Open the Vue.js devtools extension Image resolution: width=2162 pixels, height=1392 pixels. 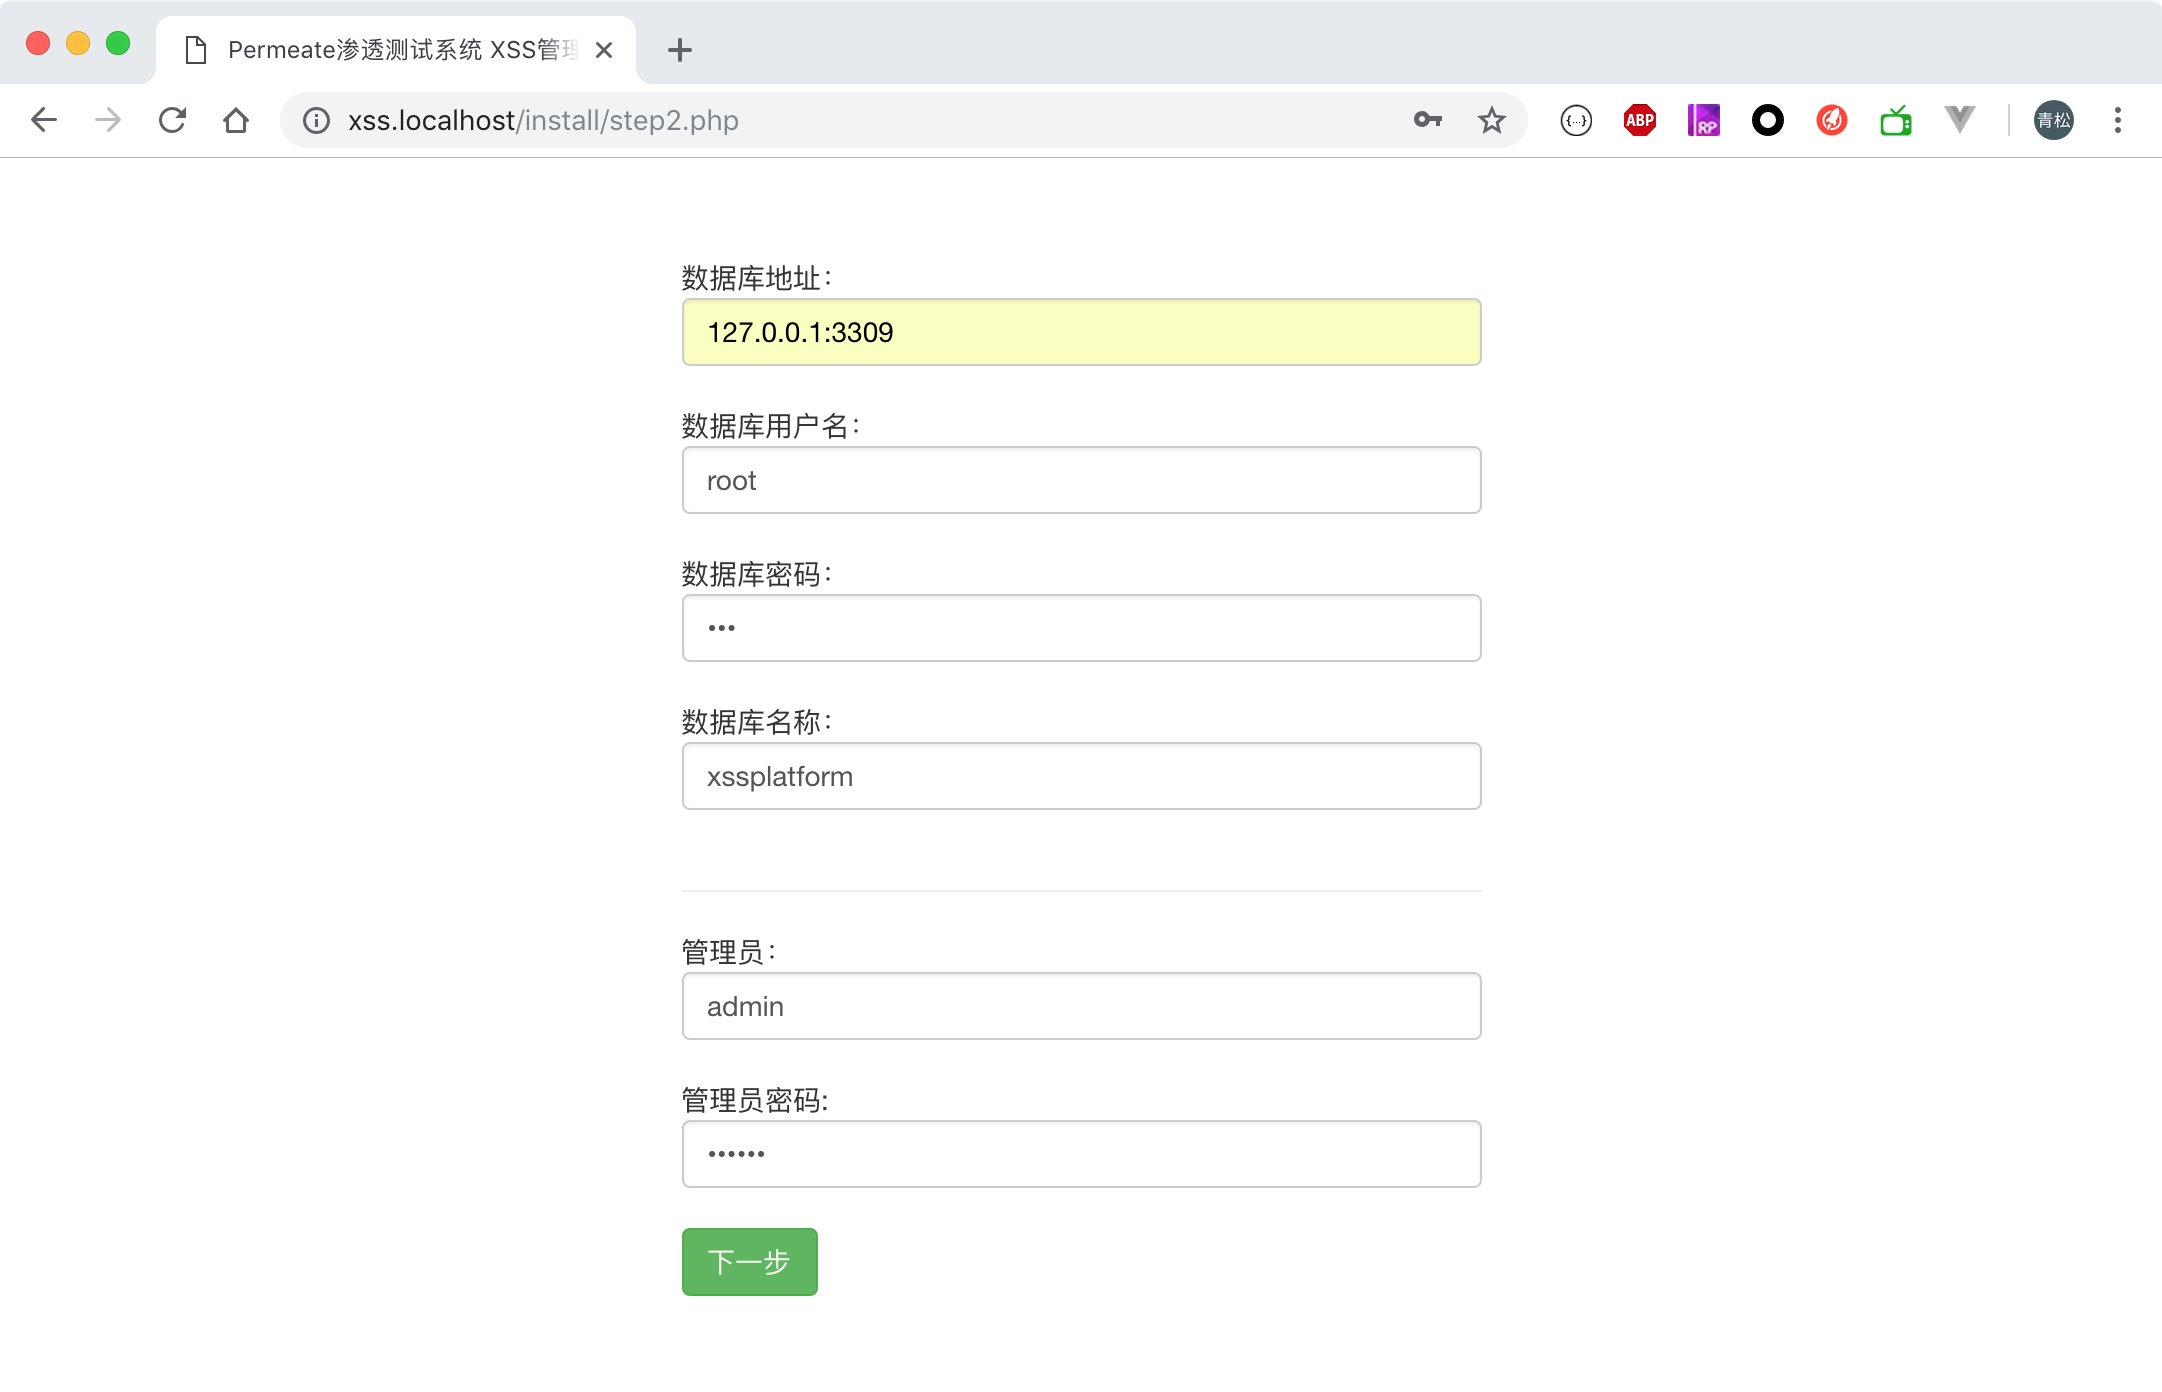pos(1958,120)
